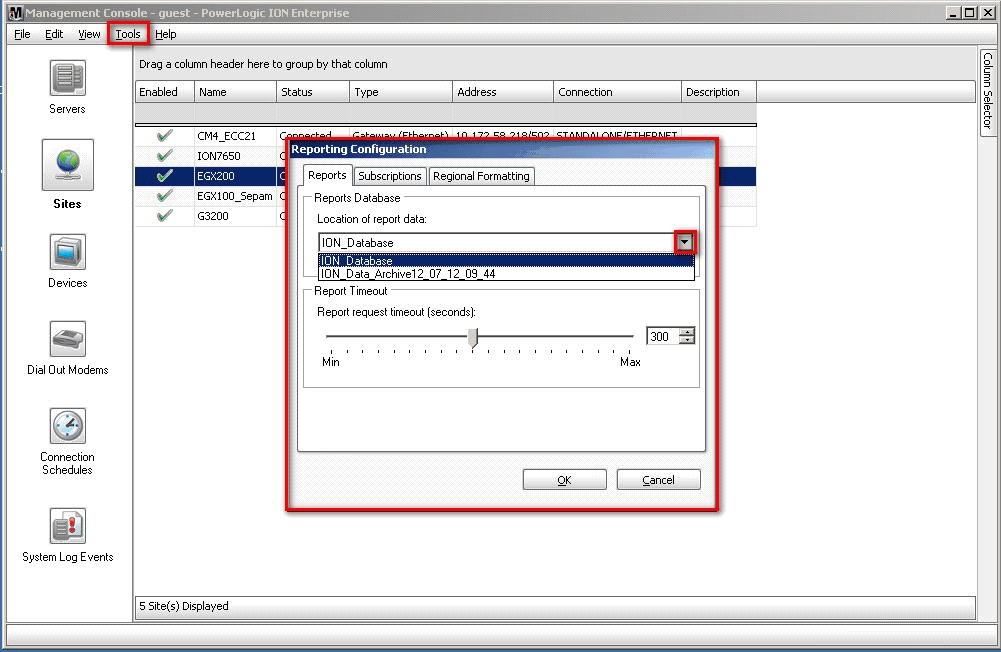The width and height of the screenshot is (1001, 652).
Task: Toggle enabled checkmark for G3200
Action: (x=165, y=216)
